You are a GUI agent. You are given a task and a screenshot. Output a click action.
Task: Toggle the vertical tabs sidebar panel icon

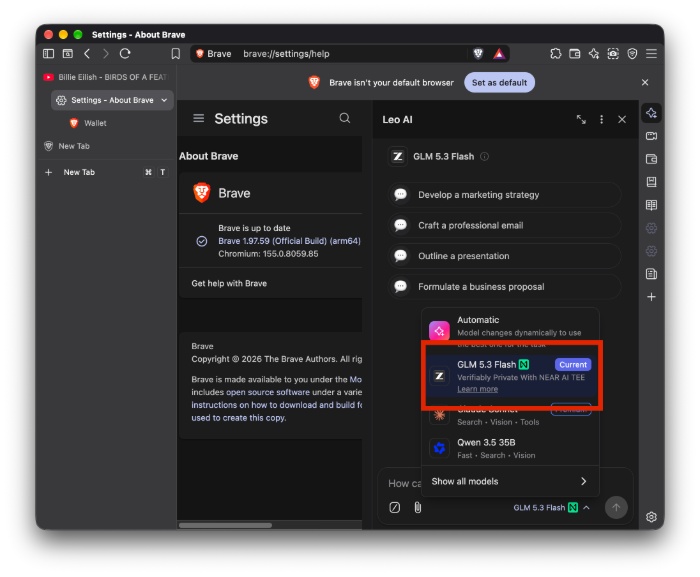(48, 54)
